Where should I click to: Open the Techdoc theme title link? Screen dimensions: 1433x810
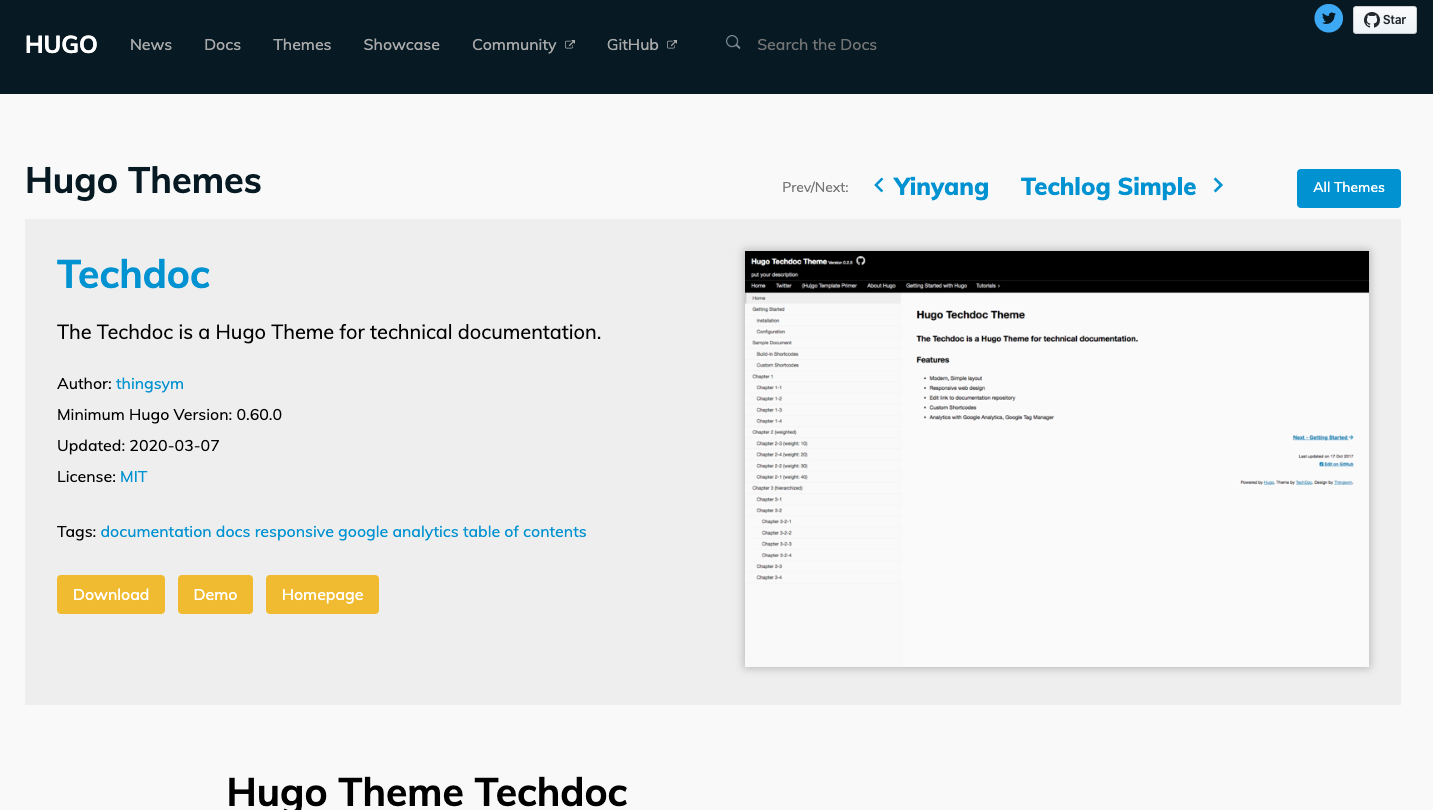133,274
